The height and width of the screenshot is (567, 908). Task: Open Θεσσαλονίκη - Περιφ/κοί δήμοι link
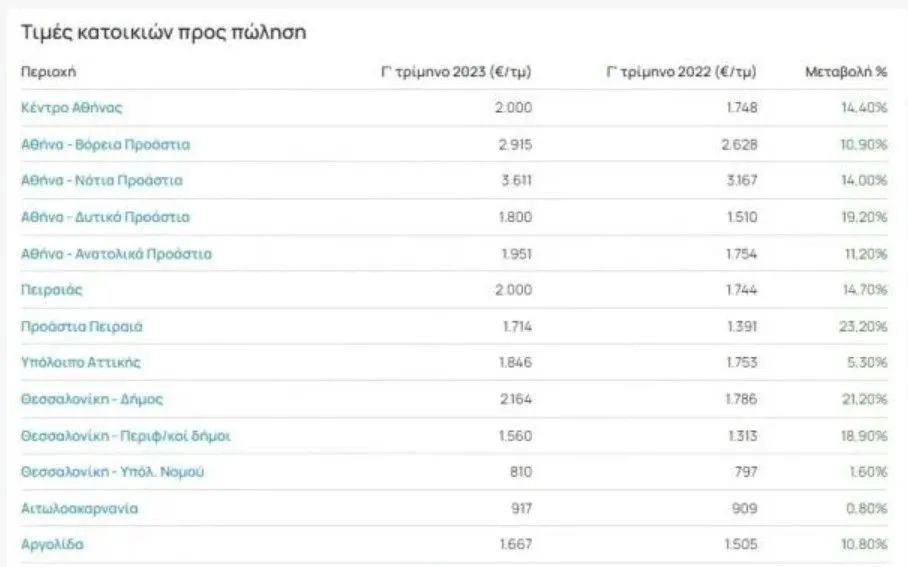click(x=126, y=436)
